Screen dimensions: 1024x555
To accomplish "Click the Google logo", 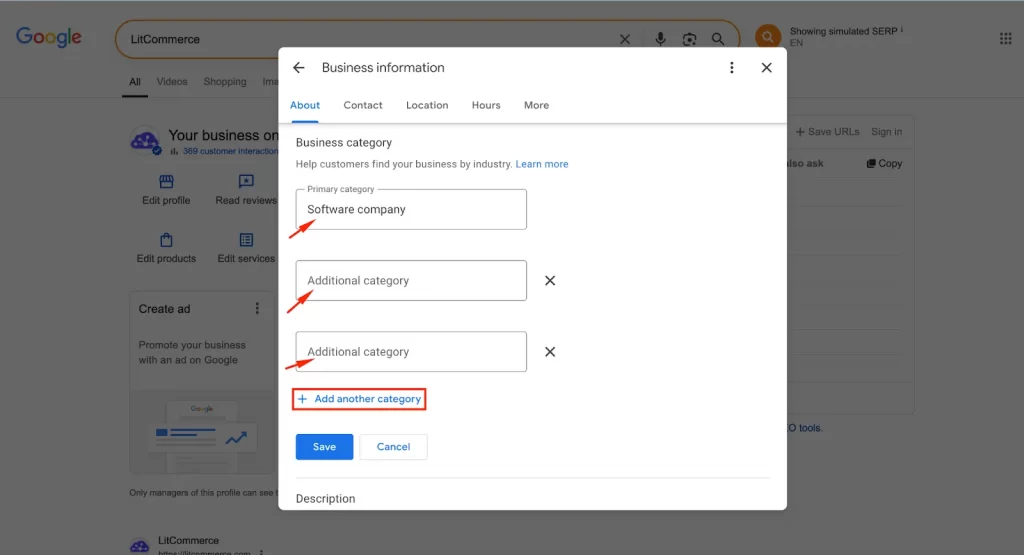I will 49,37.
